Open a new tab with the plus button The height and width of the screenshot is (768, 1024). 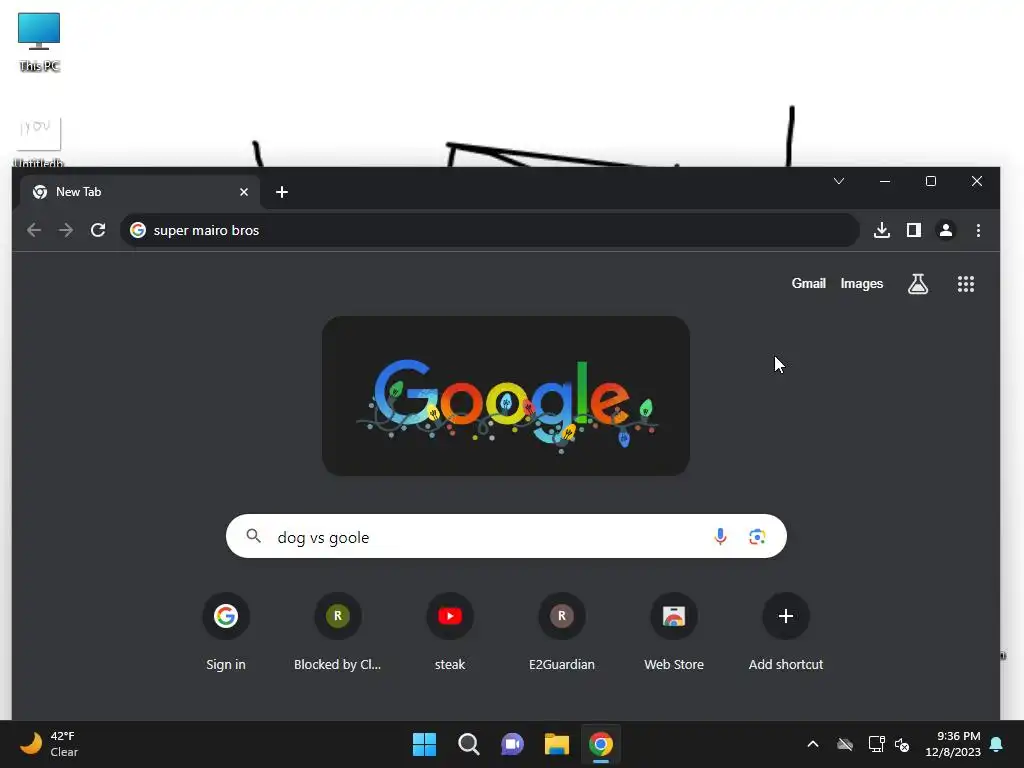[x=282, y=192]
